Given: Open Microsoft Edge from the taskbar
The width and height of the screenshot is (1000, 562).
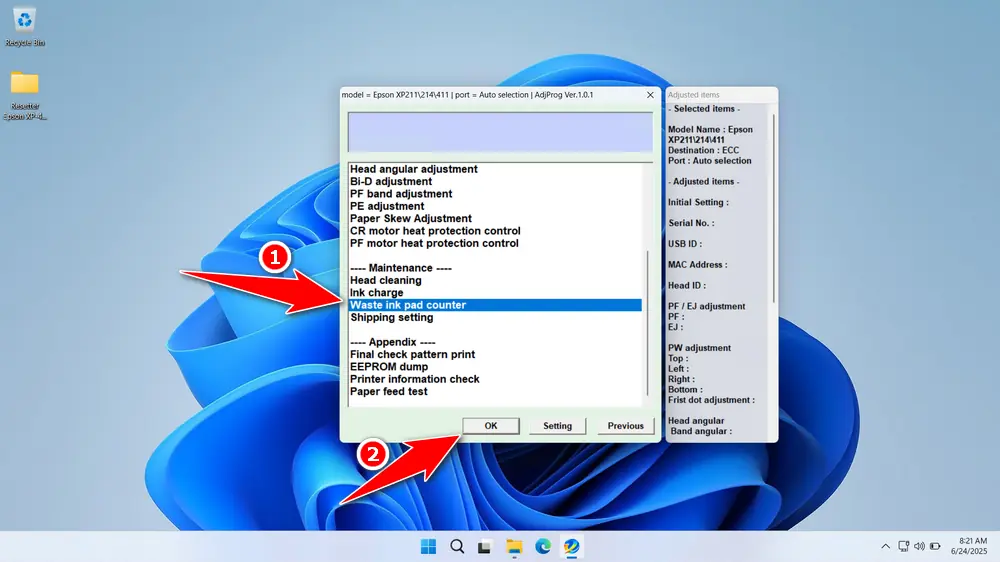Looking at the screenshot, I should [543, 547].
